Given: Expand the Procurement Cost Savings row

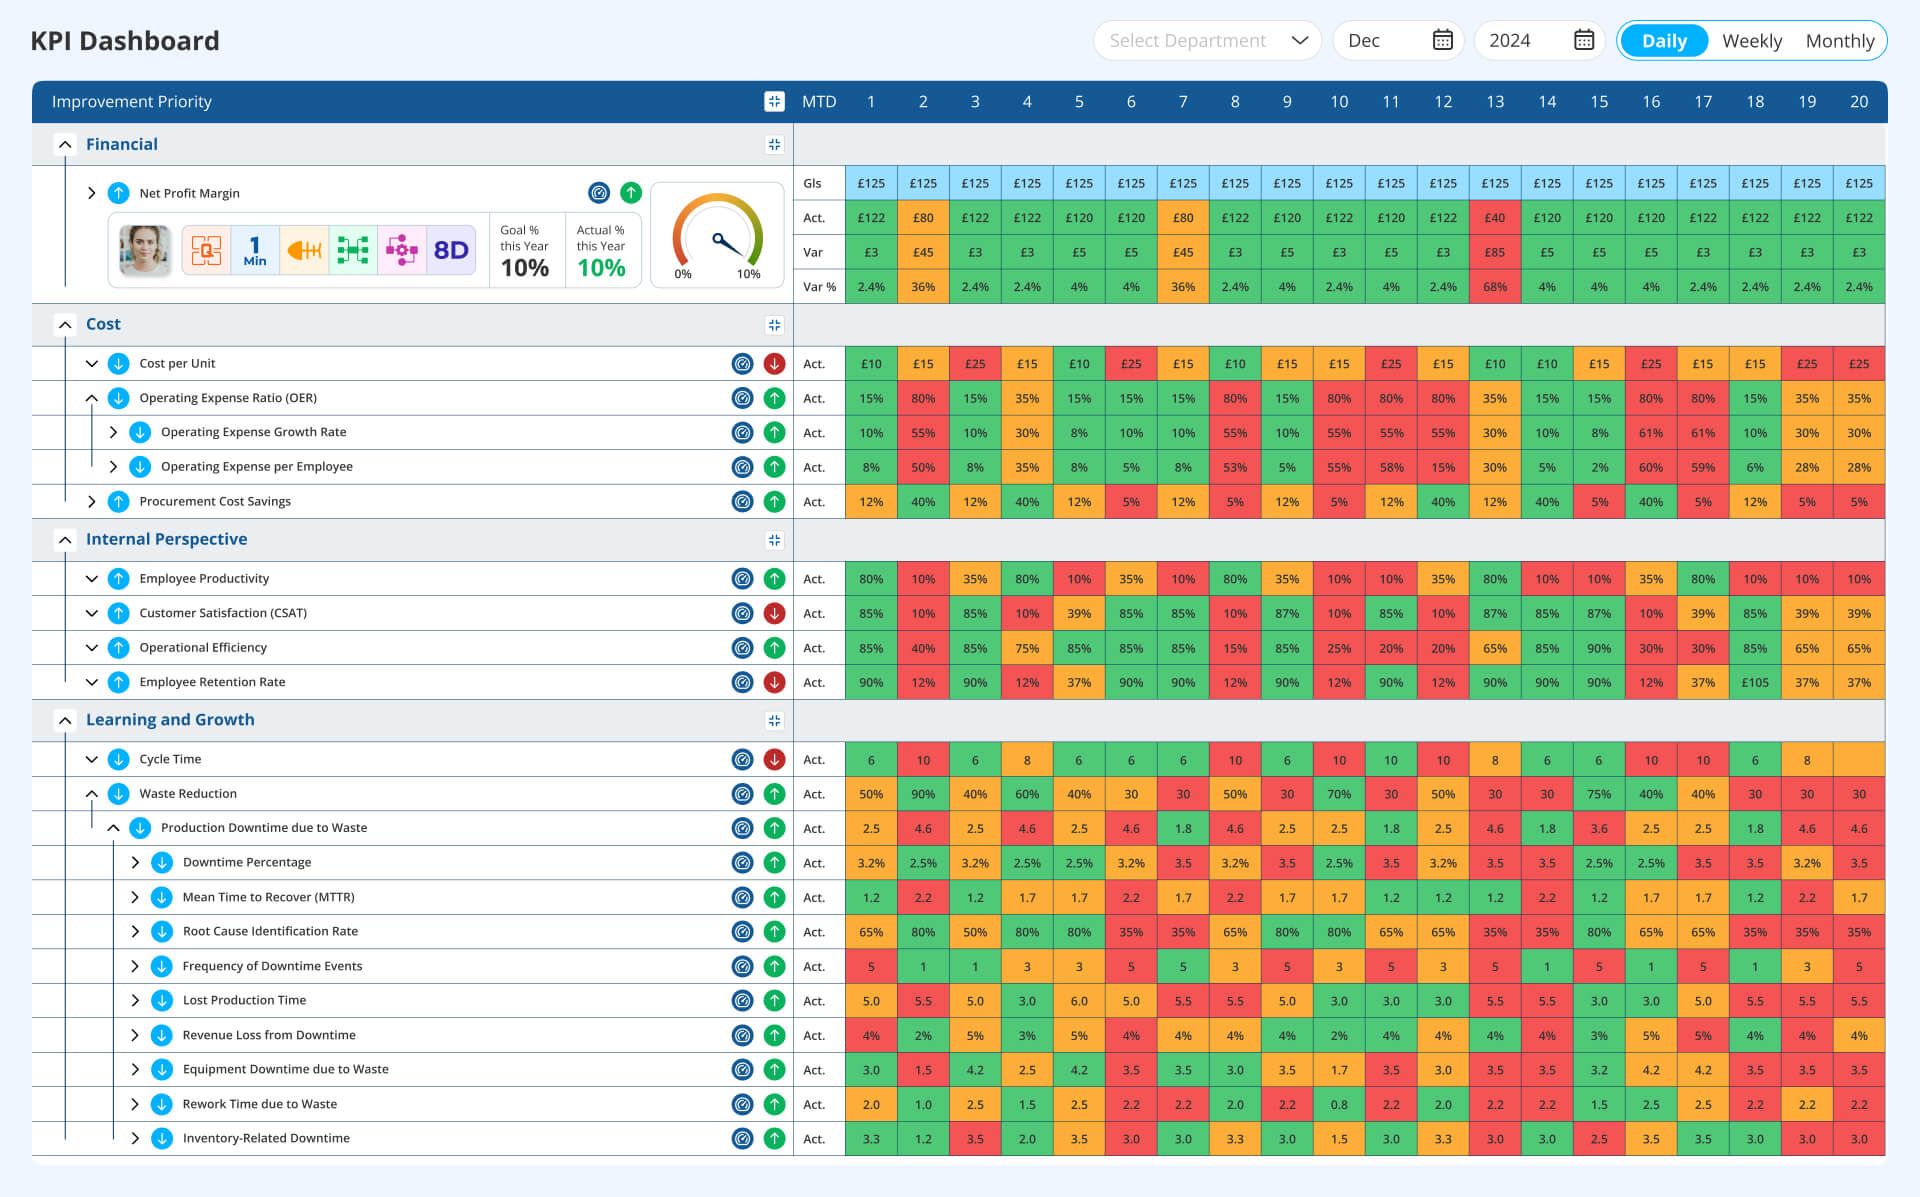Looking at the screenshot, I should 92,501.
